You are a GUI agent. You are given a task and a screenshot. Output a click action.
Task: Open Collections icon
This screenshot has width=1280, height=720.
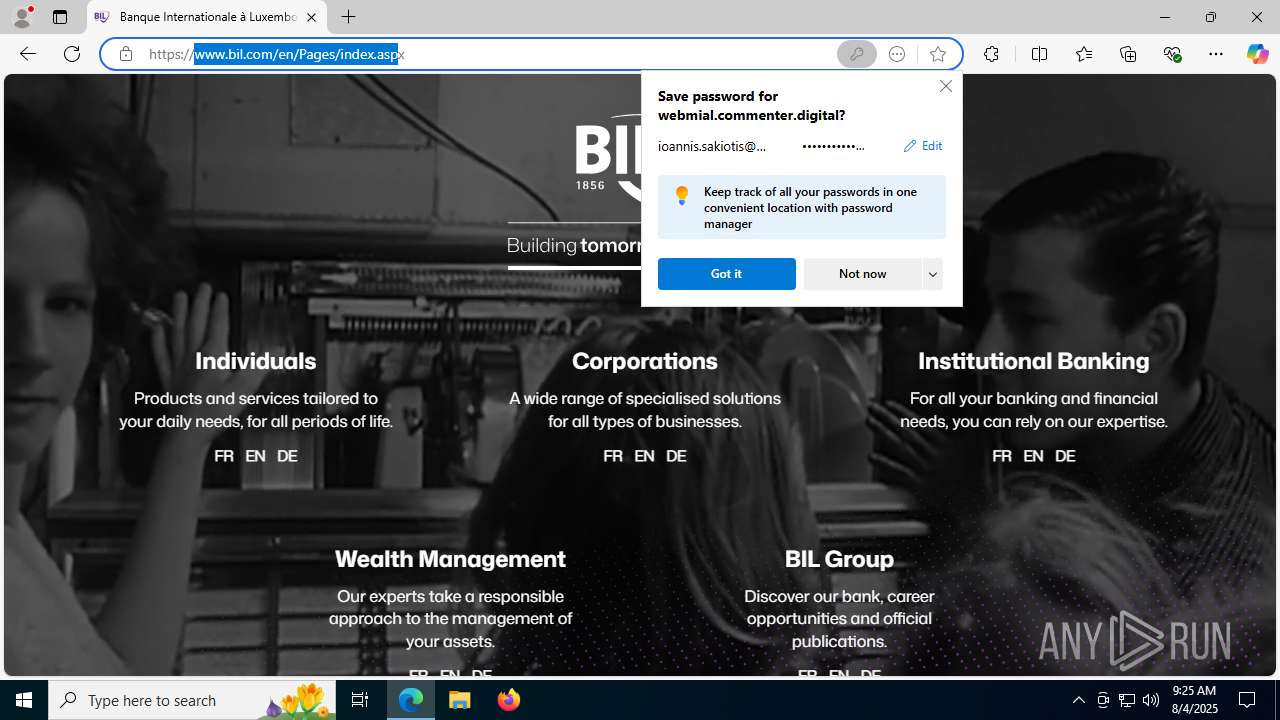(x=1128, y=54)
